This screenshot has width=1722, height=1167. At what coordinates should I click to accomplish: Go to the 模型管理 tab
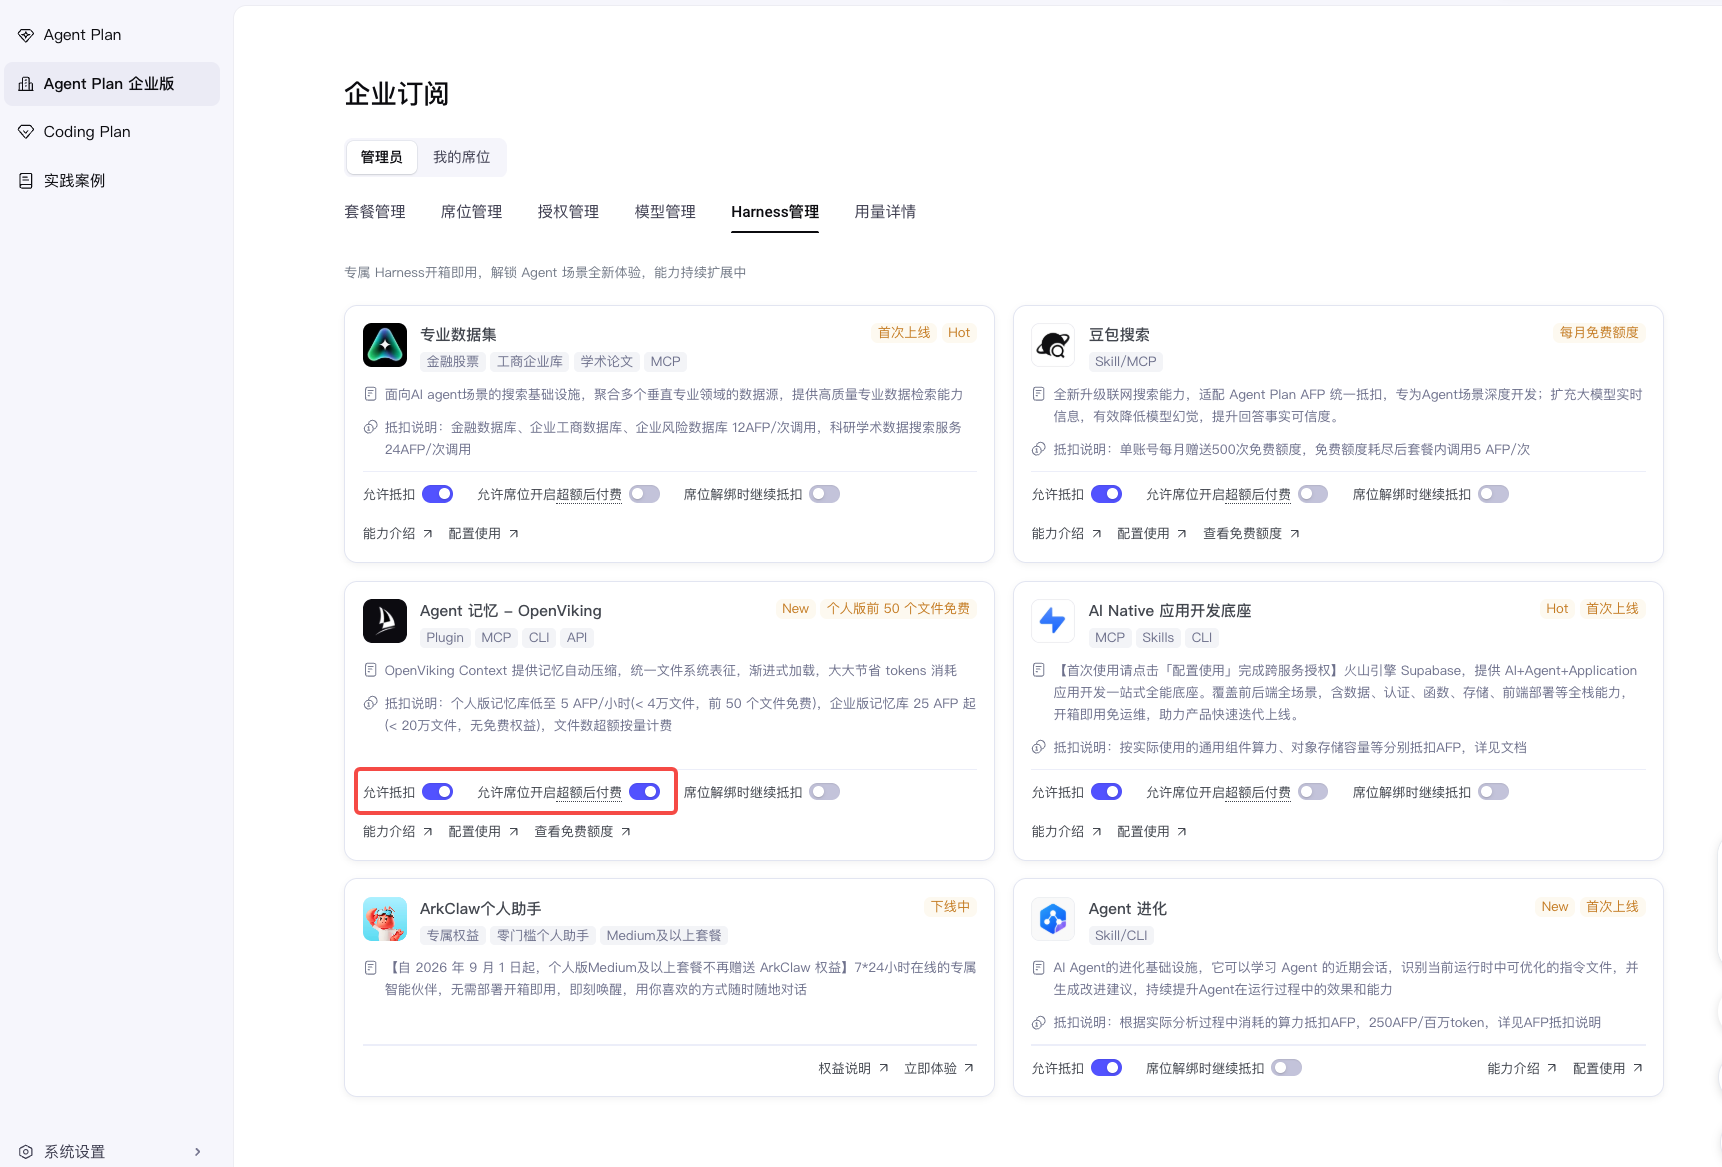[x=665, y=212]
